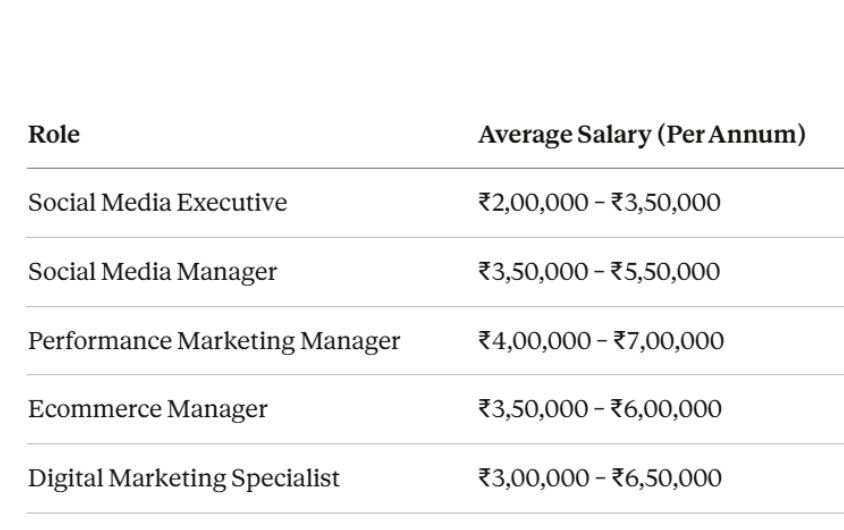Viewport: 844px width, 530px height.
Task: Click the word "Performance" in the role column
Action: 99,341
